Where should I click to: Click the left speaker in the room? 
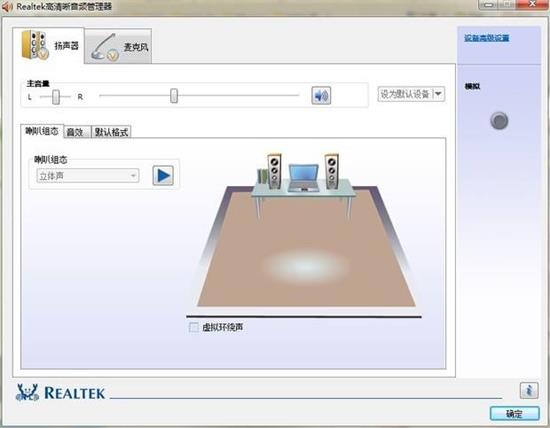click(274, 171)
